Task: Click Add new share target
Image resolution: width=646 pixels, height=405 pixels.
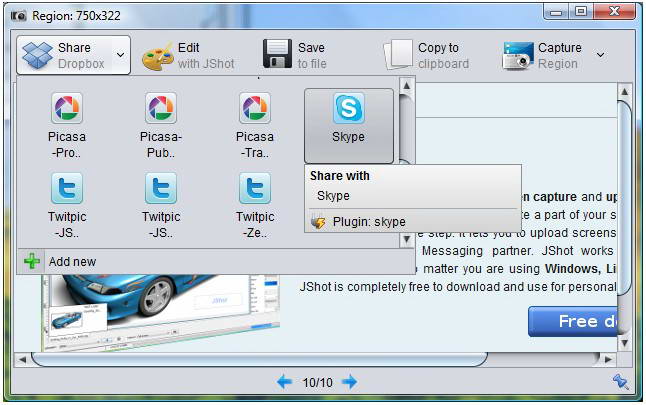Action: coord(216,262)
